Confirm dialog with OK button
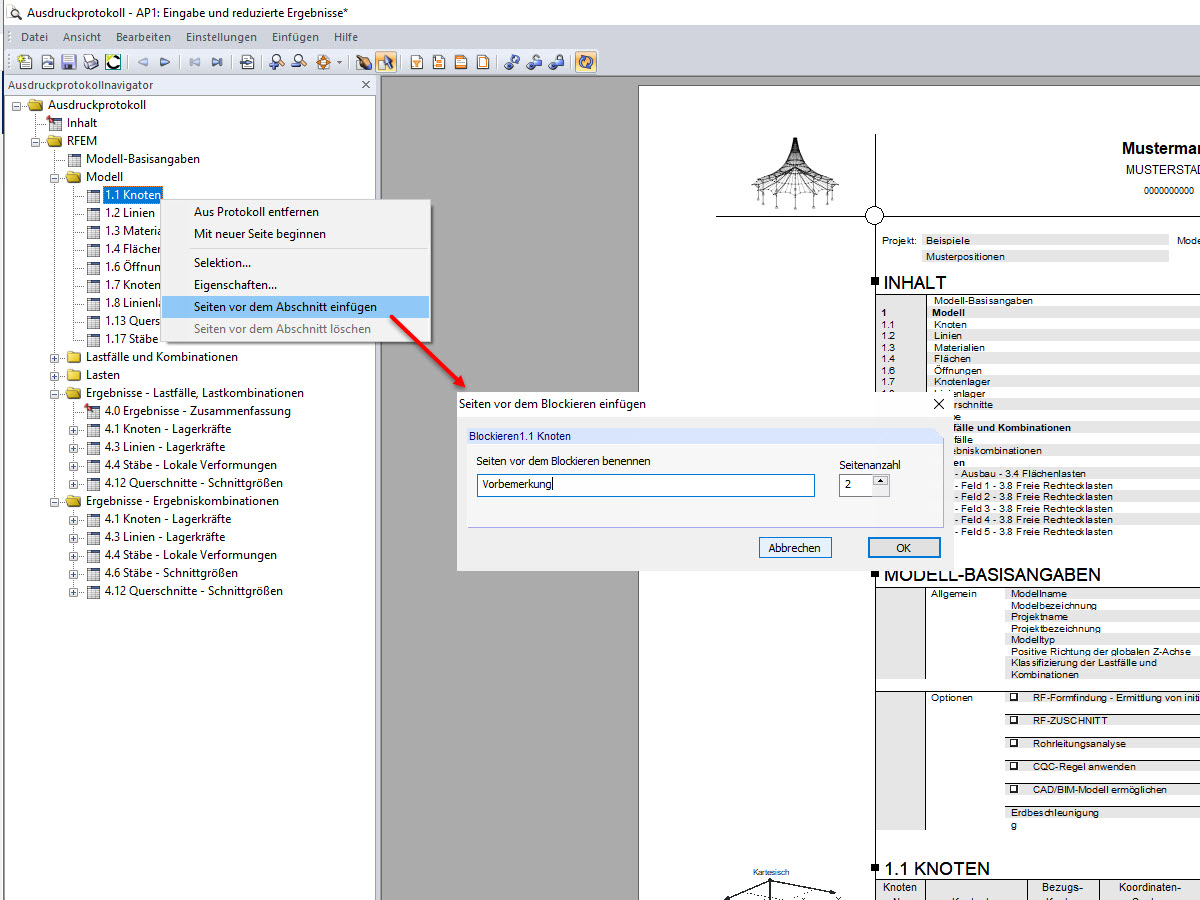Viewport: 1200px width, 900px height. [904, 548]
